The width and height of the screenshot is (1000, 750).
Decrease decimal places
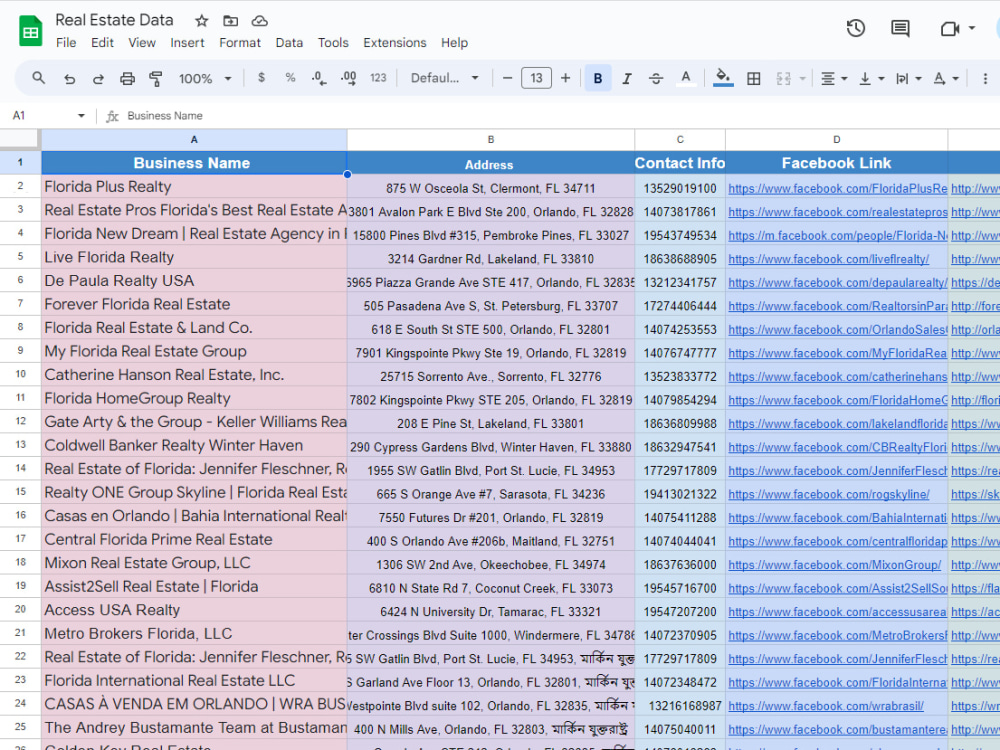point(319,78)
